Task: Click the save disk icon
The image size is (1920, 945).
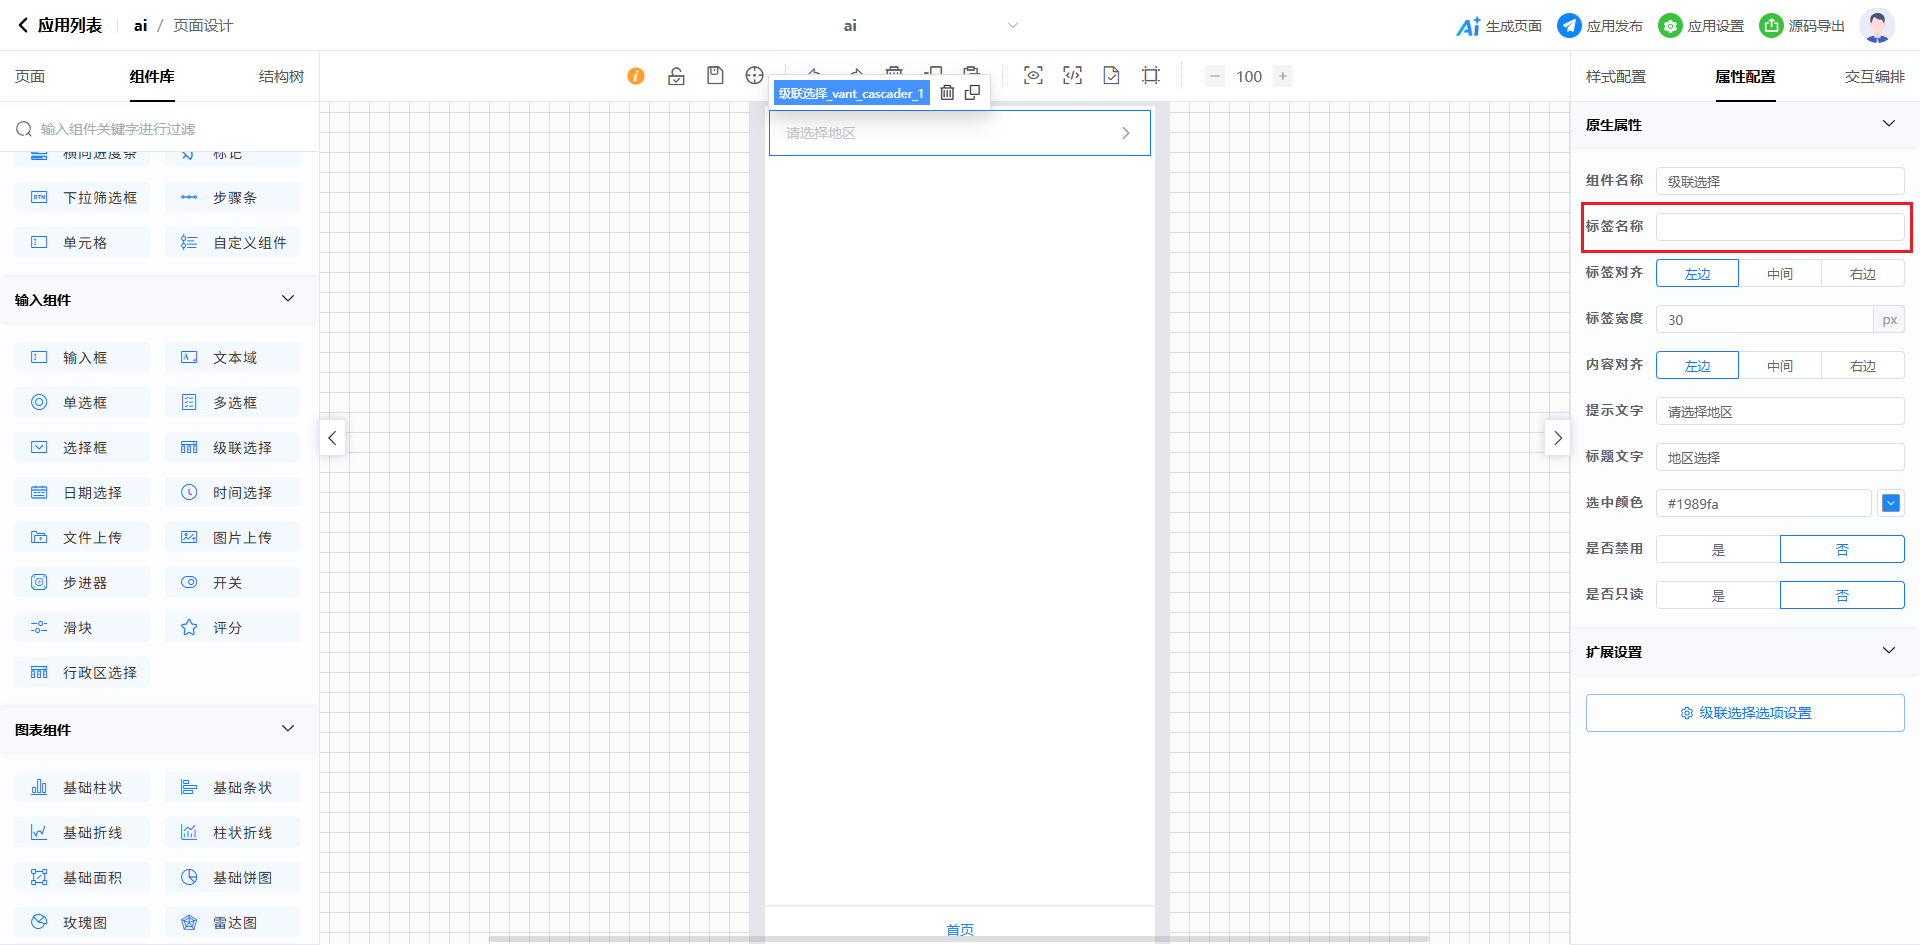Action: (715, 76)
